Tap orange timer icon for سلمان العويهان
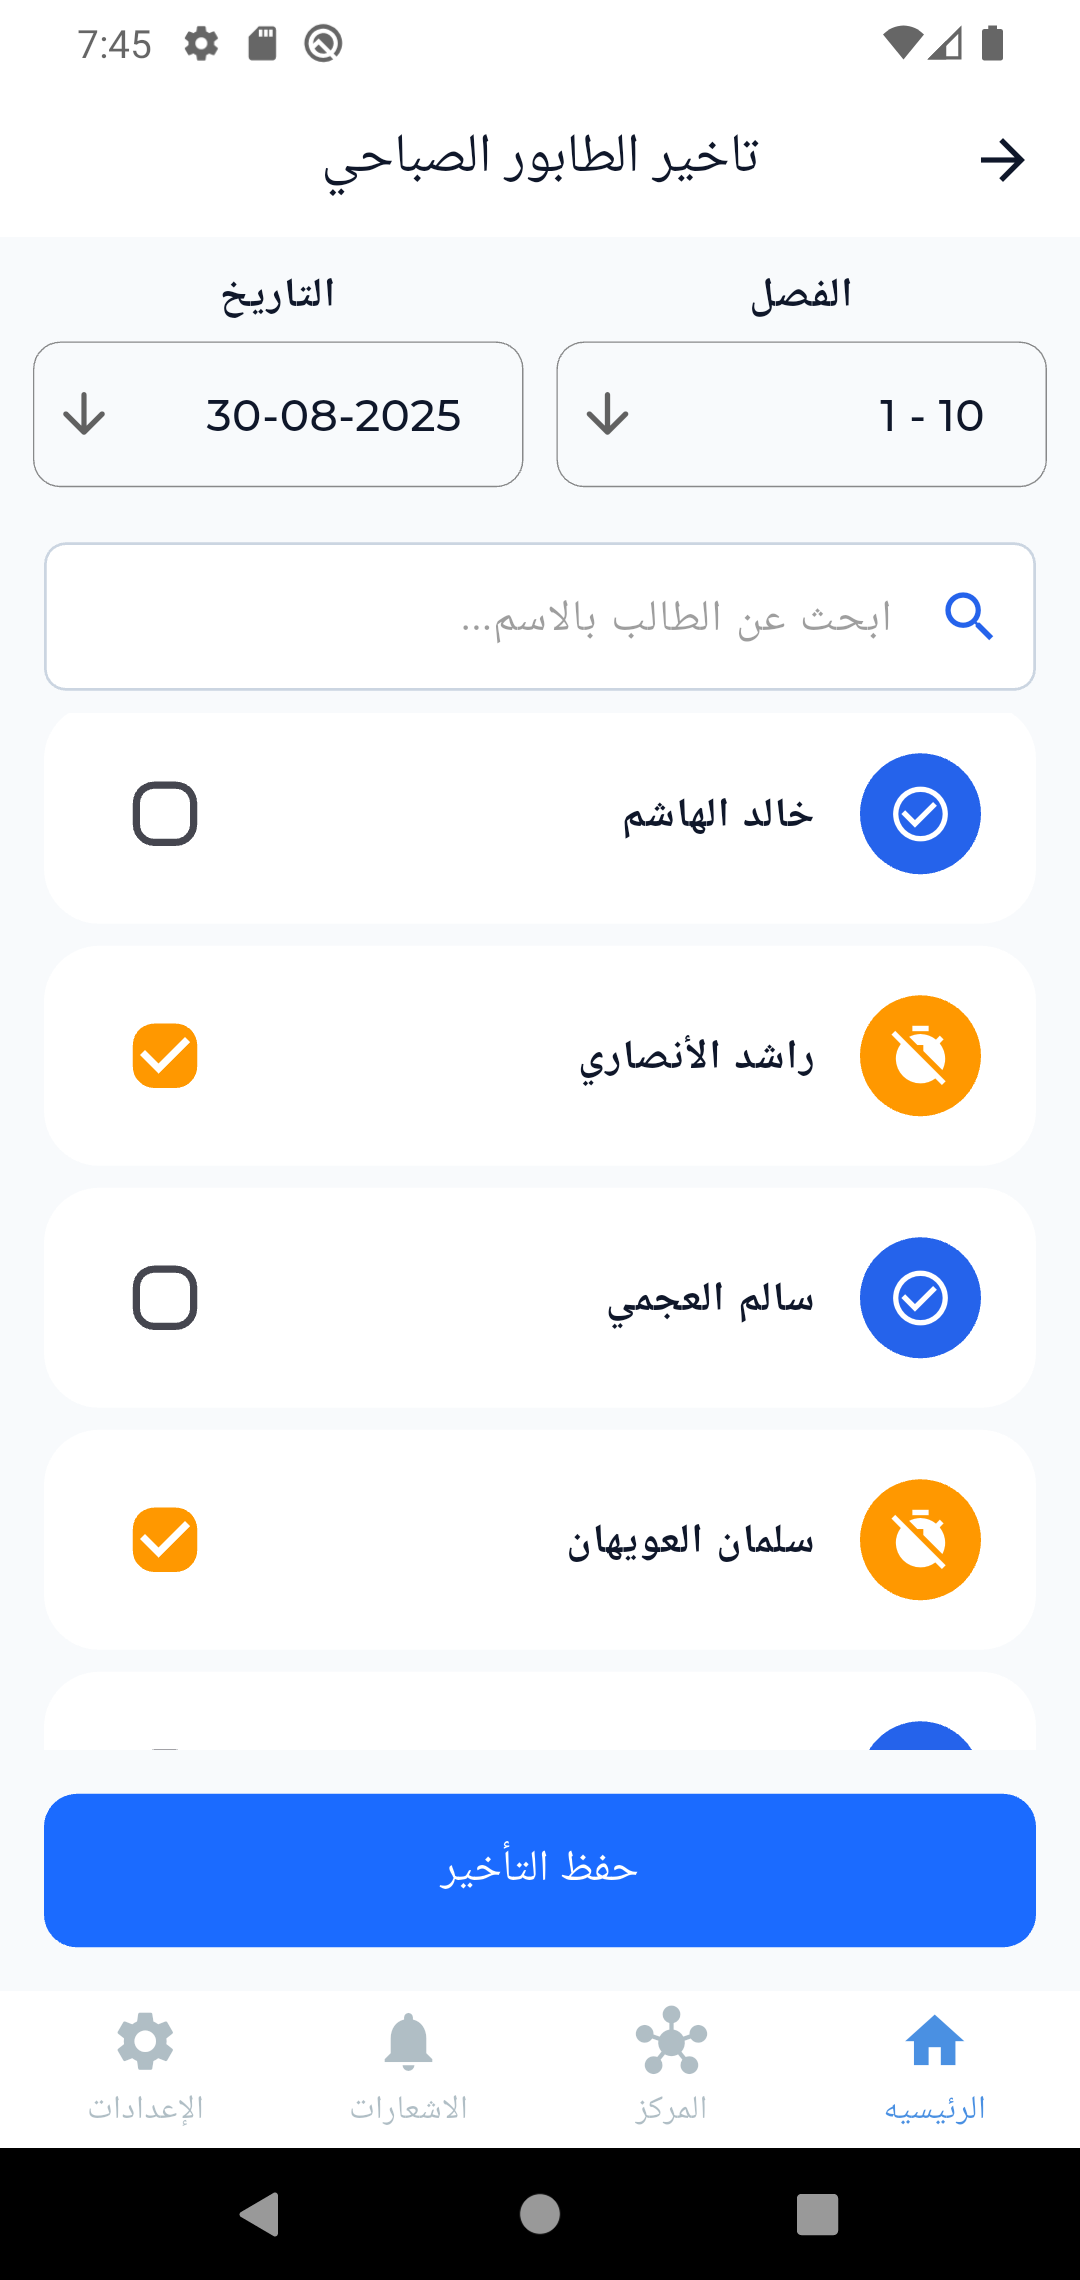 pyautogui.click(x=920, y=1540)
